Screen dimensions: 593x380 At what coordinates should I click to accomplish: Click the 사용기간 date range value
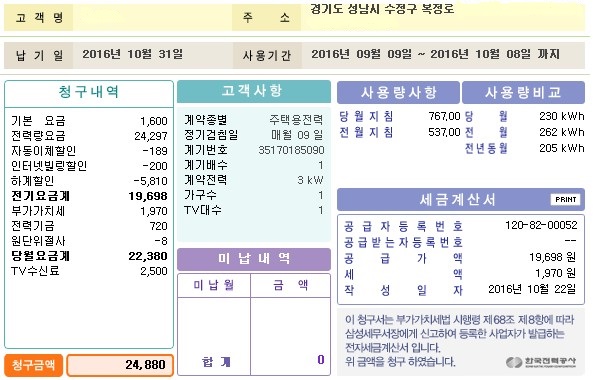tap(435, 54)
